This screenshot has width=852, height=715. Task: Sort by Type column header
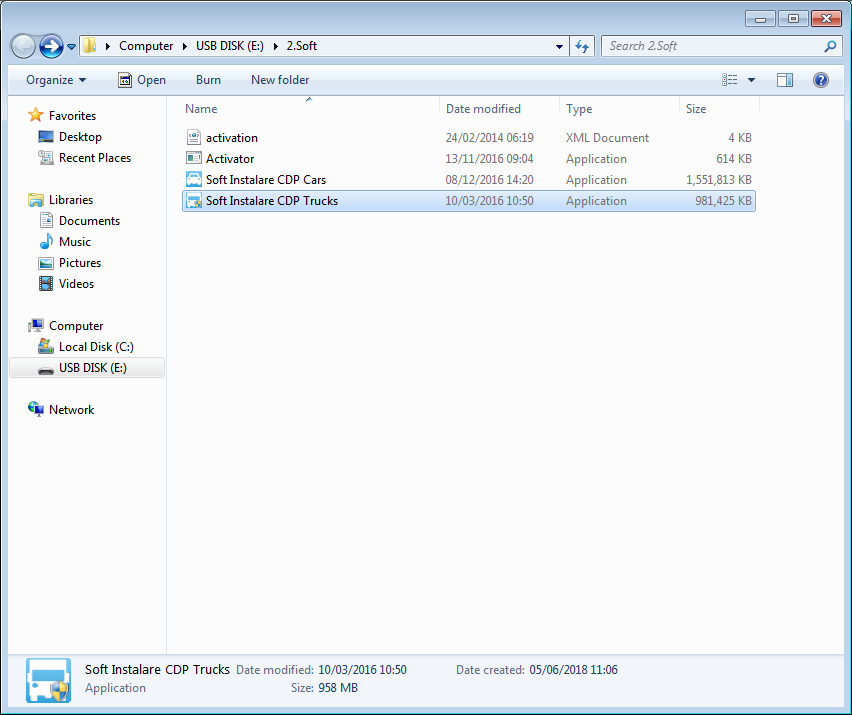pos(579,109)
